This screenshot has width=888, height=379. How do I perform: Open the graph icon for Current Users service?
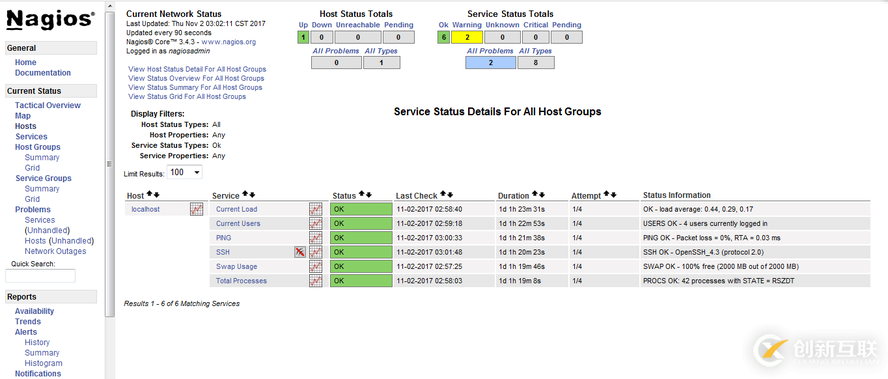click(x=315, y=223)
